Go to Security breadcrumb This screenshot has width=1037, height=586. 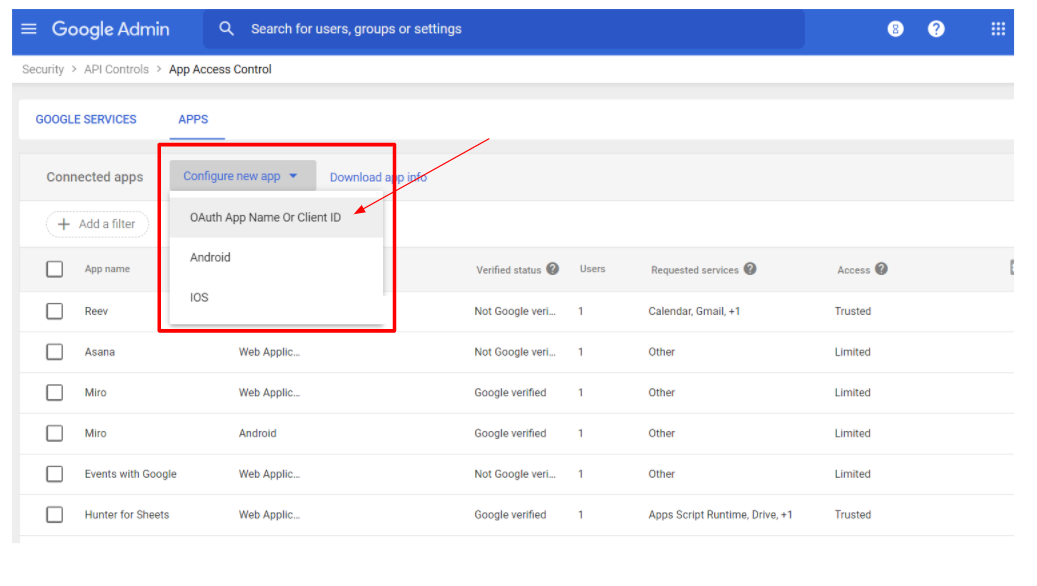(x=43, y=69)
